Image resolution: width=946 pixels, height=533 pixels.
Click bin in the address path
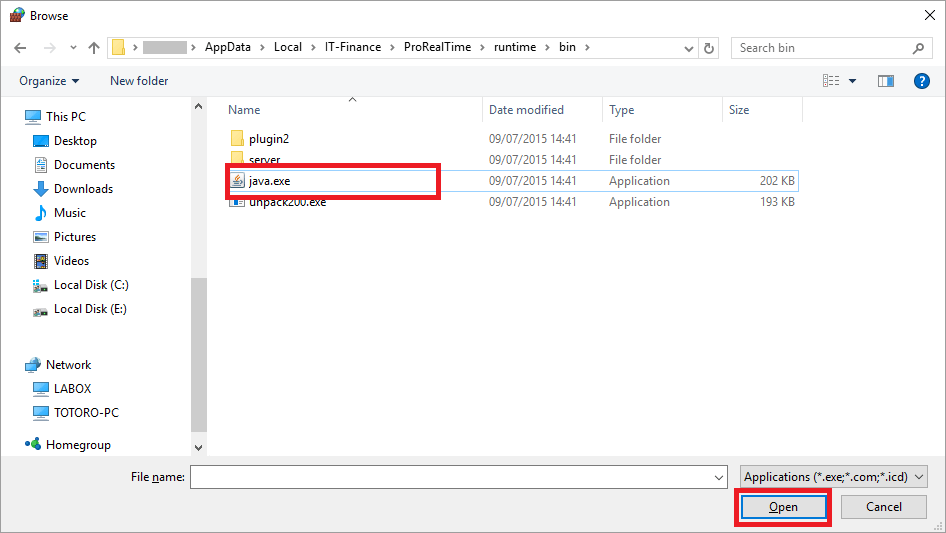pyautogui.click(x=567, y=47)
